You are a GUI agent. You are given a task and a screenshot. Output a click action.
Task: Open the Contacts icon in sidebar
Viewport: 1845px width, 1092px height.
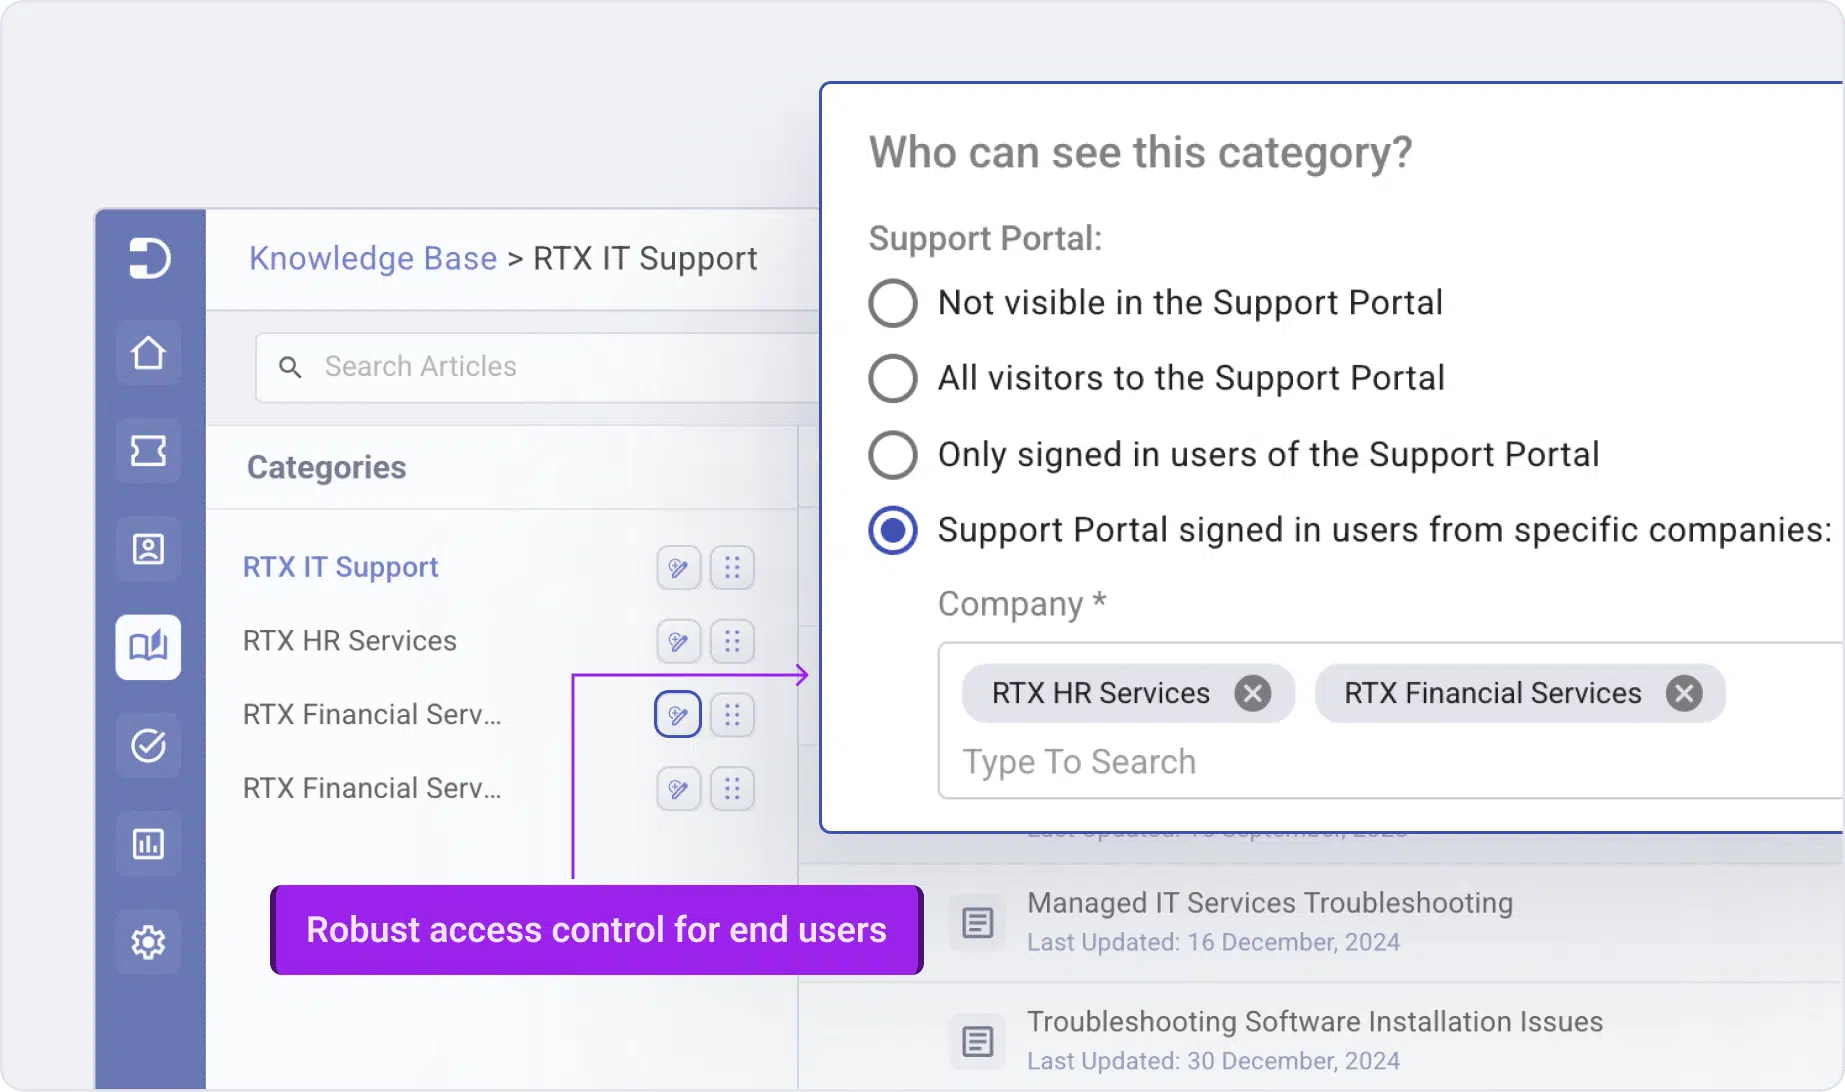148,549
